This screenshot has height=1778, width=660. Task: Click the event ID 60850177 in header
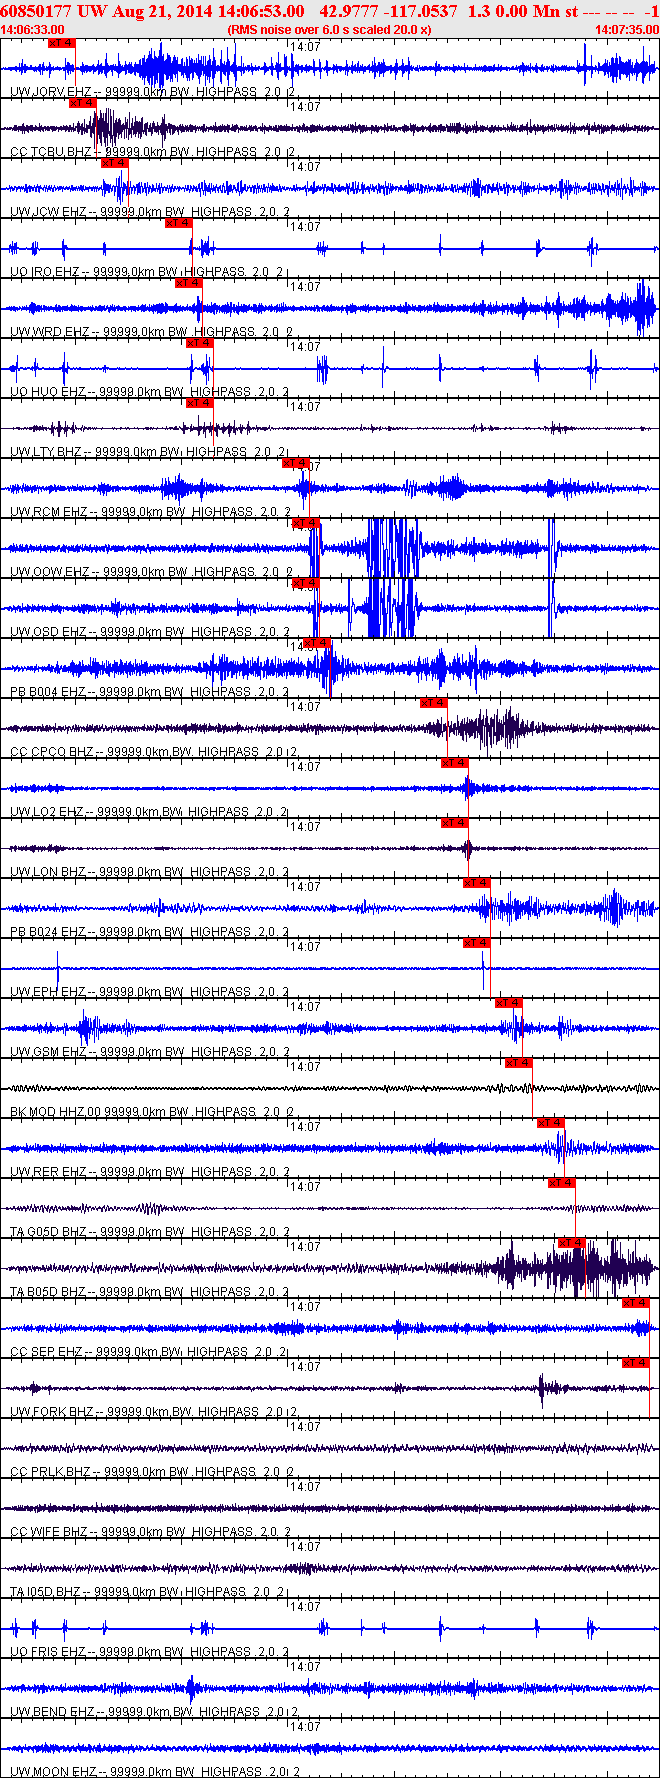tap(37, 11)
